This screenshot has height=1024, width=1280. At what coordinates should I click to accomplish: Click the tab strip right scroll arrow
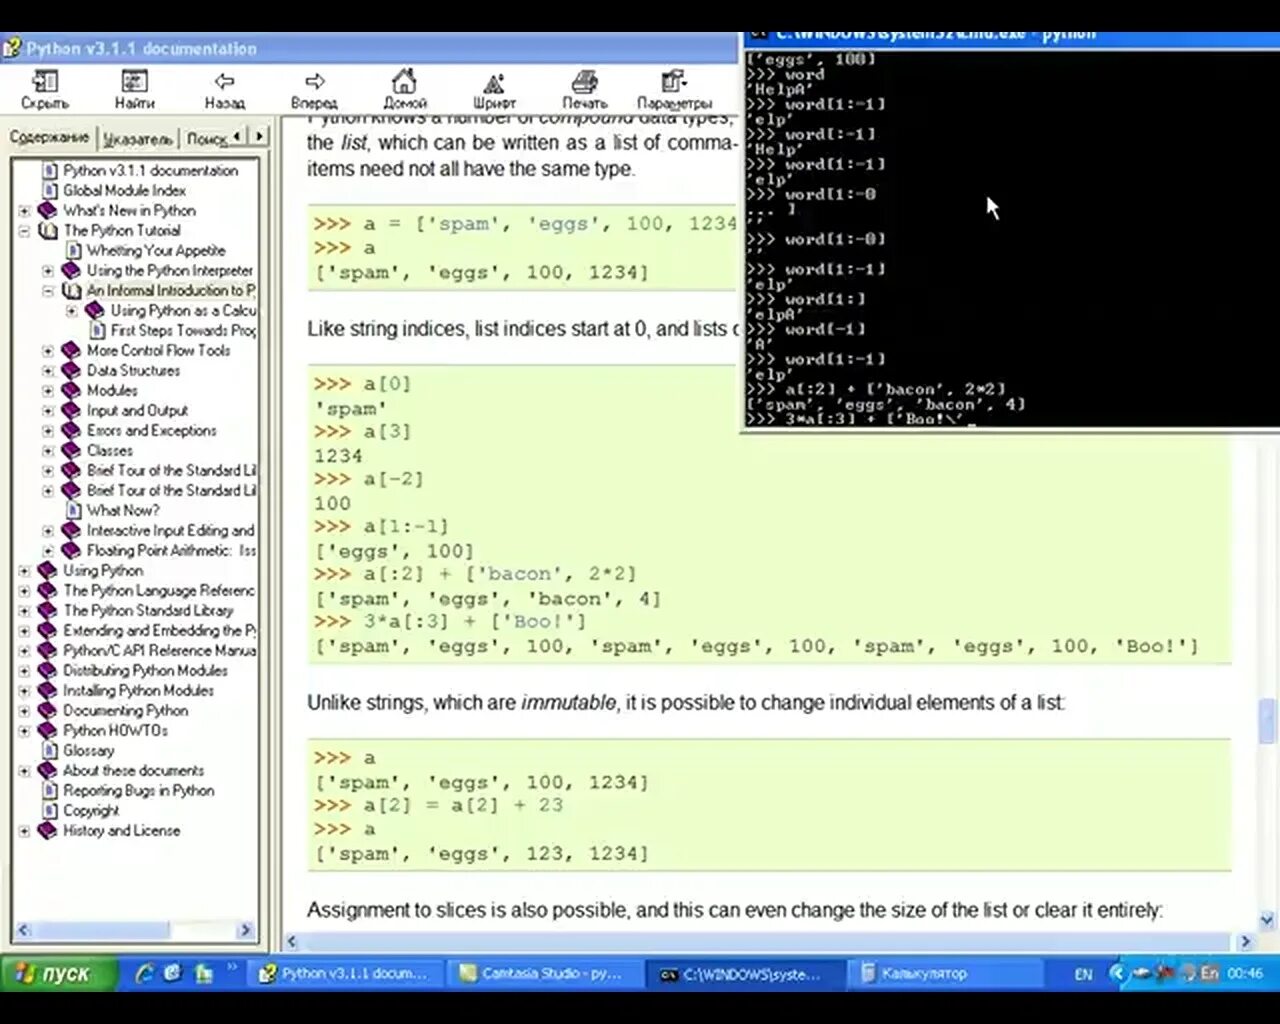click(259, 136)
